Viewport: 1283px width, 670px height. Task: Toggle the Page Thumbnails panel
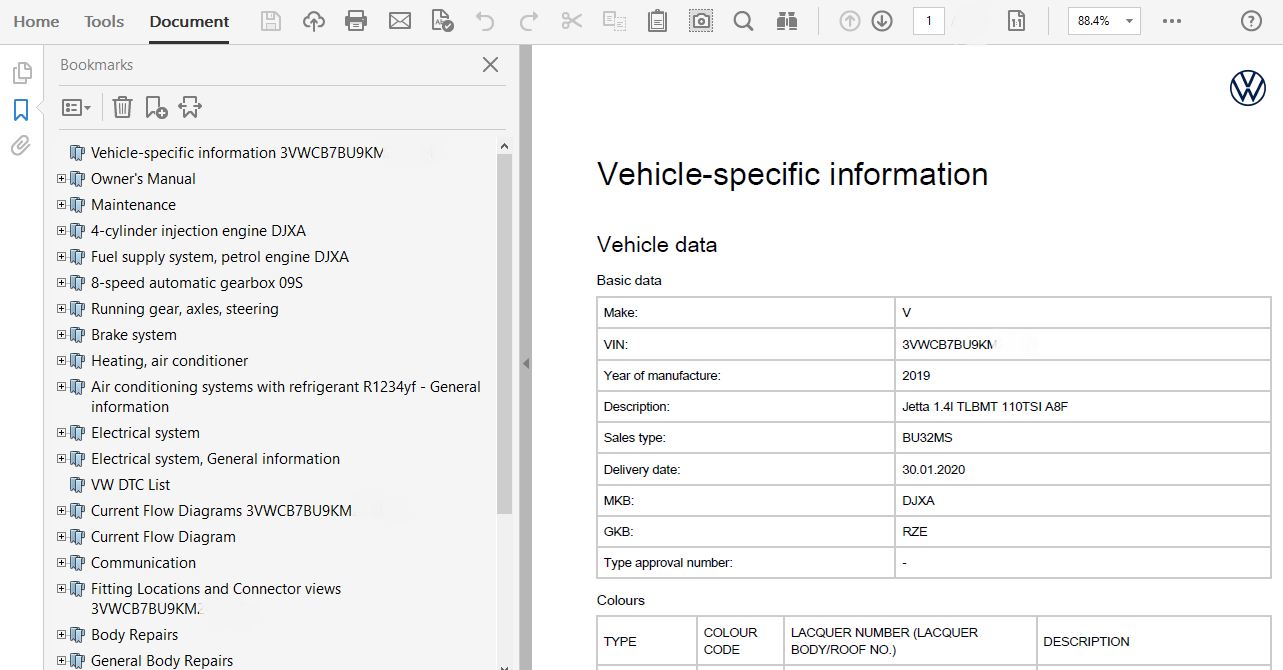(x=21, y=73)
